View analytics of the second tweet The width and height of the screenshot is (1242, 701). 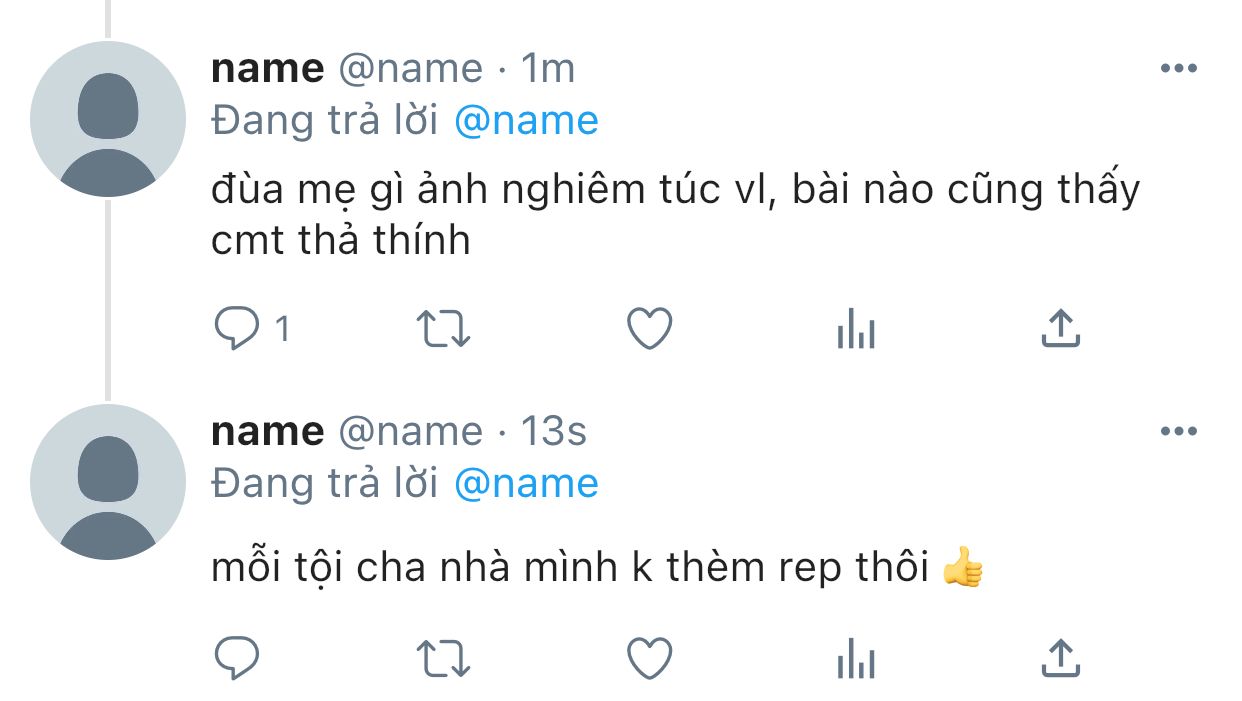pyautogui.click(x=855, y=659)
